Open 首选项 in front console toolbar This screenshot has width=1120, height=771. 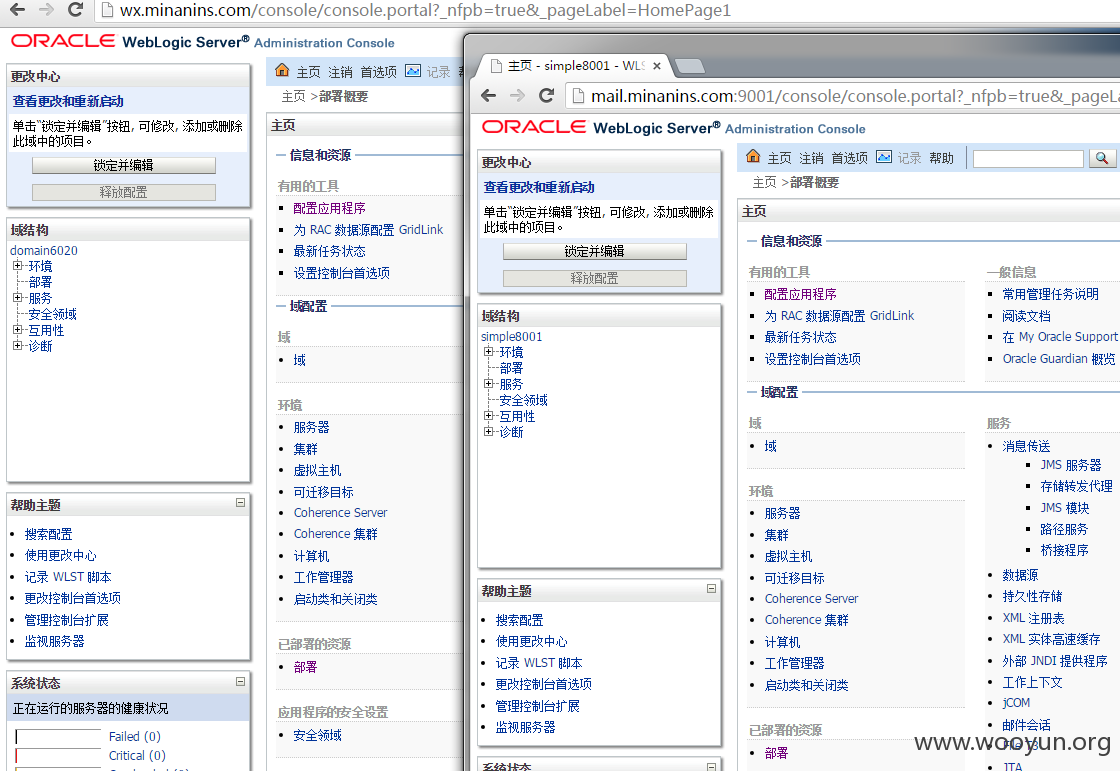(x=849, y=158)
